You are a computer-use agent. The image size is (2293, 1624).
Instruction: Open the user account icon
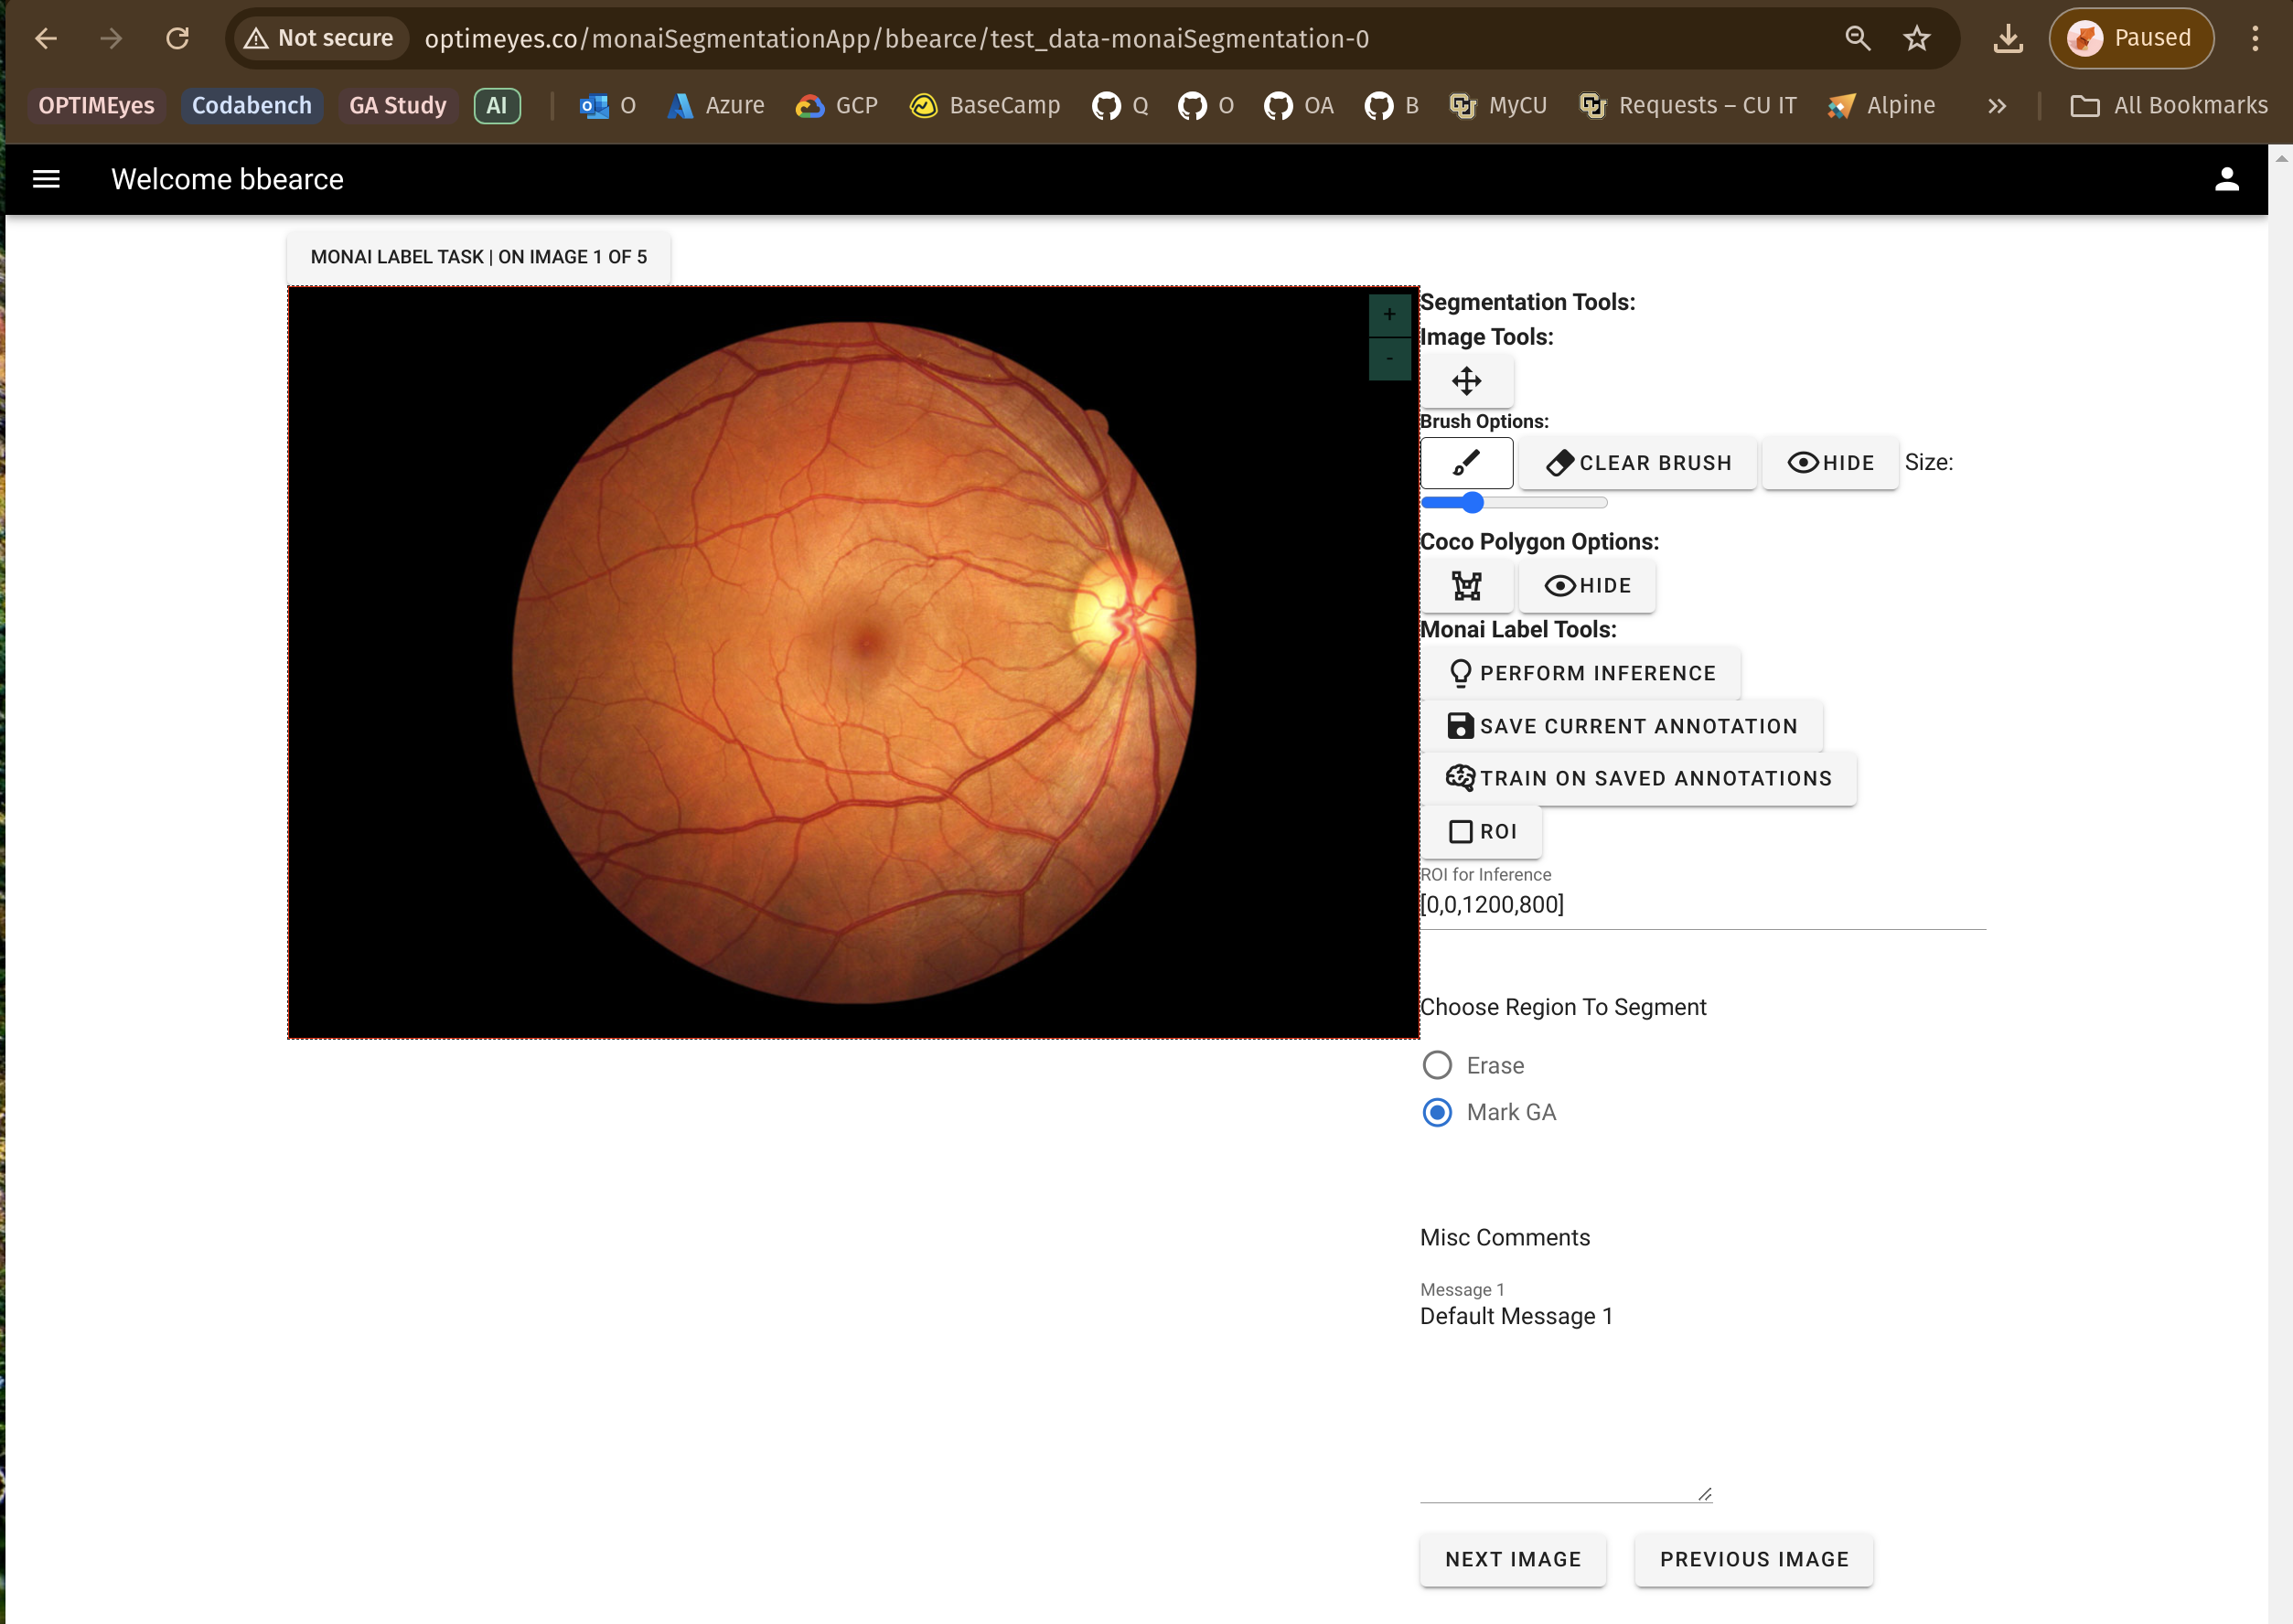click(2226, 179)
